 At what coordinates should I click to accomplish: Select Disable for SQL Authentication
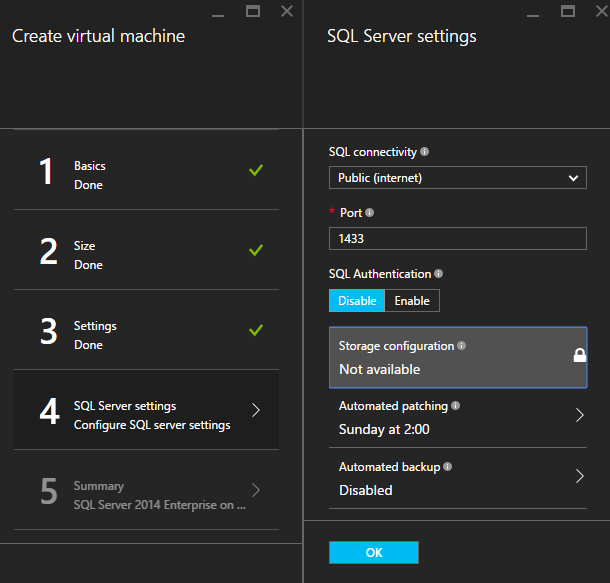(357, 301)
